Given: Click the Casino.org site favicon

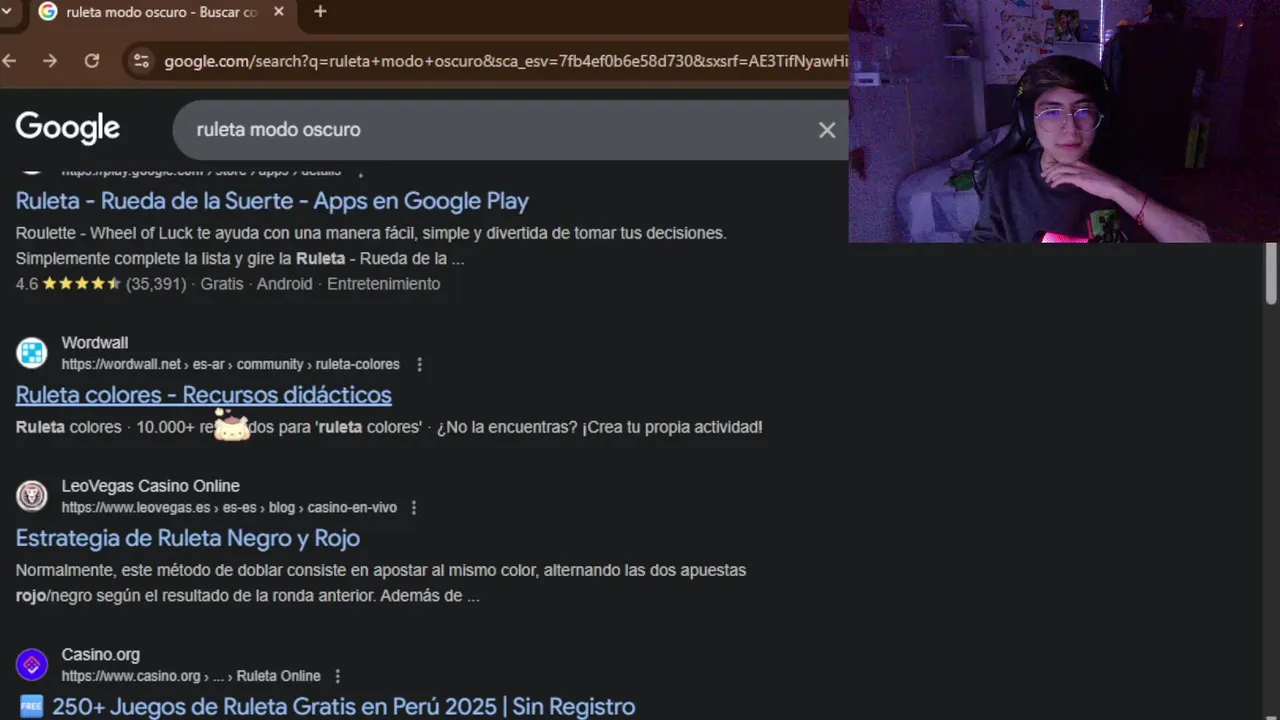Looking at the screenshot, I should 32,665.
